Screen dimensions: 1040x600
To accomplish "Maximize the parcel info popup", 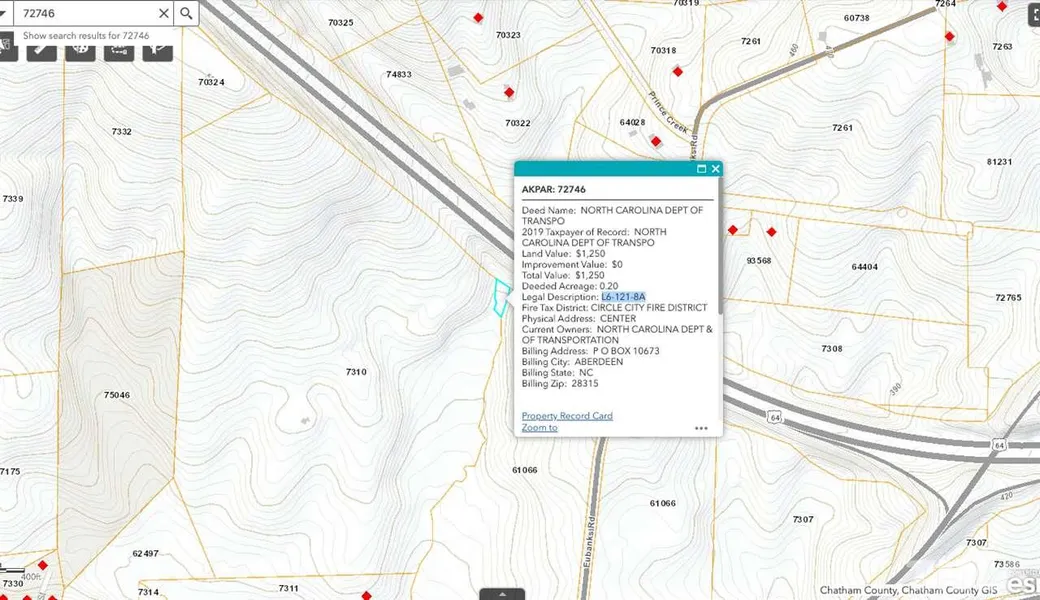I will pos(701,169).
